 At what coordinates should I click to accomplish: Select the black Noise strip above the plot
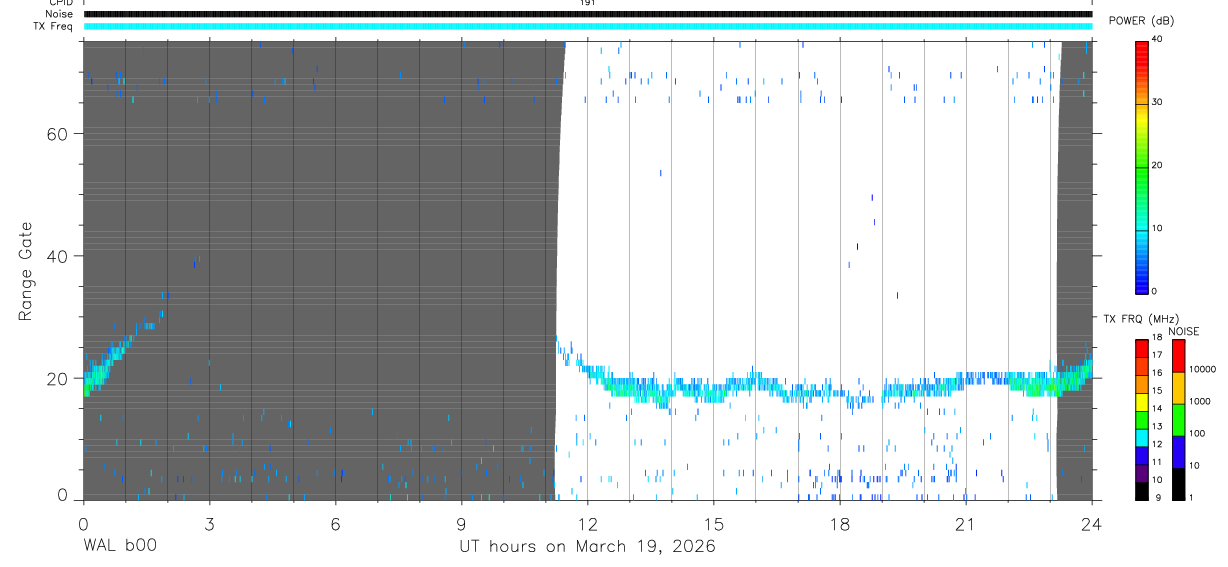(588, 14)
